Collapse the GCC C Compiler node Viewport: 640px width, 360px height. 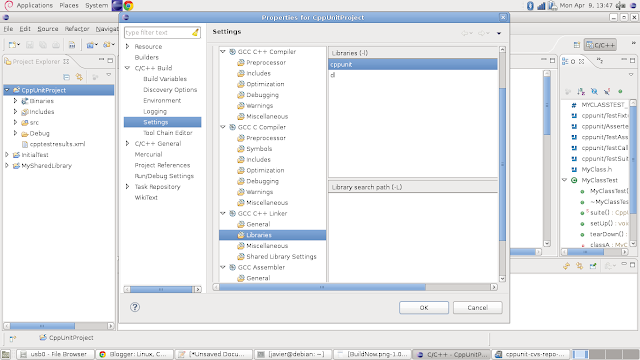(x=223, y=127)
